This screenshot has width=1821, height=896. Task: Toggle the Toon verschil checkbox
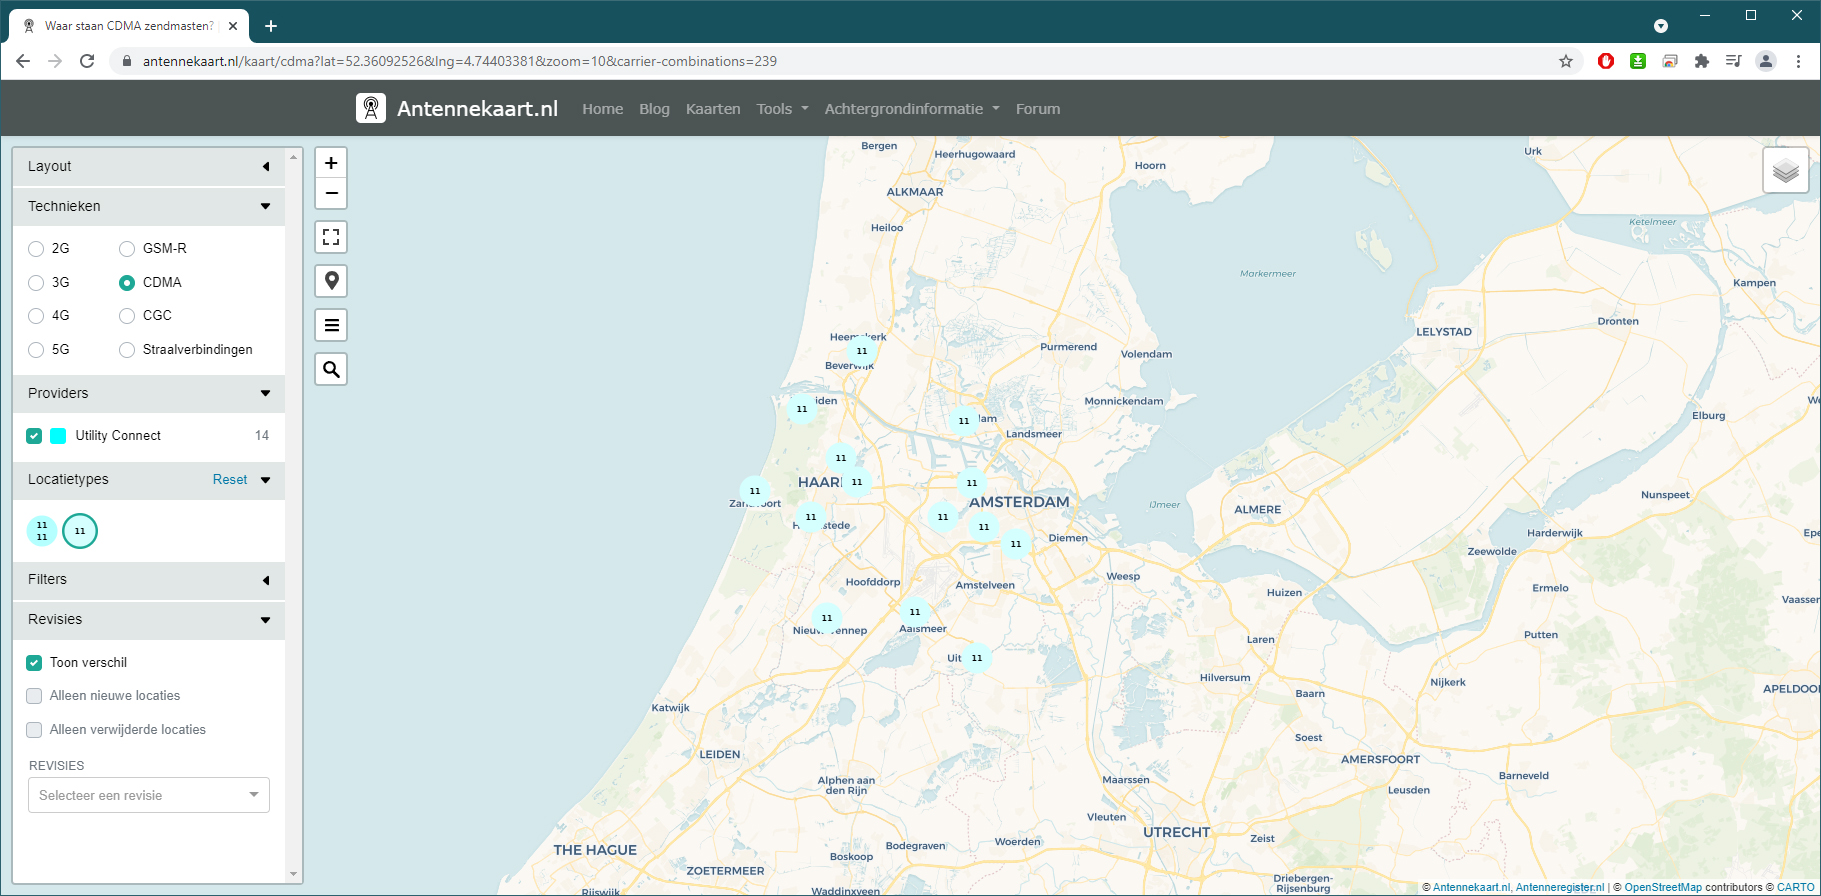(x=34, y=663)
